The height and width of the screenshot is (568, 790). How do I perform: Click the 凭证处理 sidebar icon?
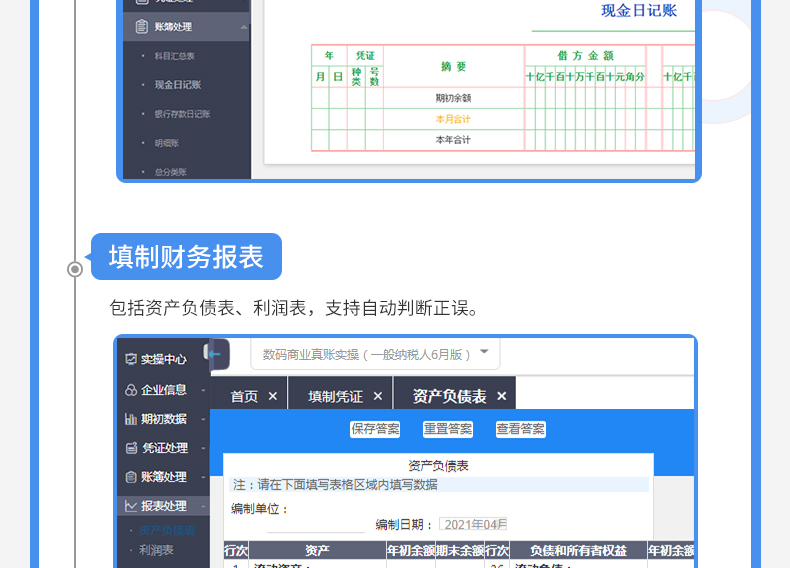(x=130, y=448)
